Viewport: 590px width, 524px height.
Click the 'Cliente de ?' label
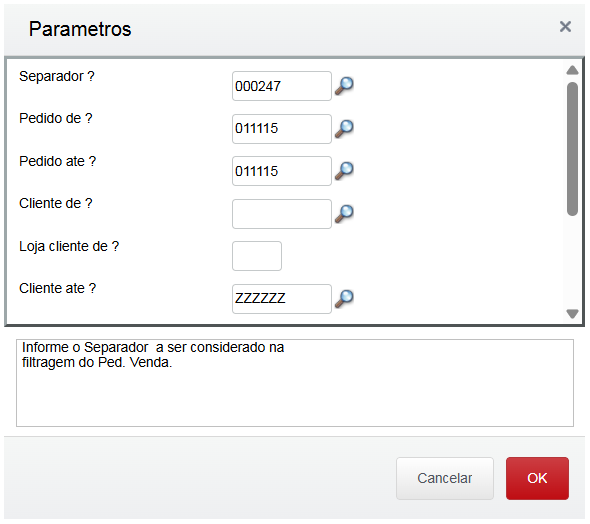pos(56,204)
